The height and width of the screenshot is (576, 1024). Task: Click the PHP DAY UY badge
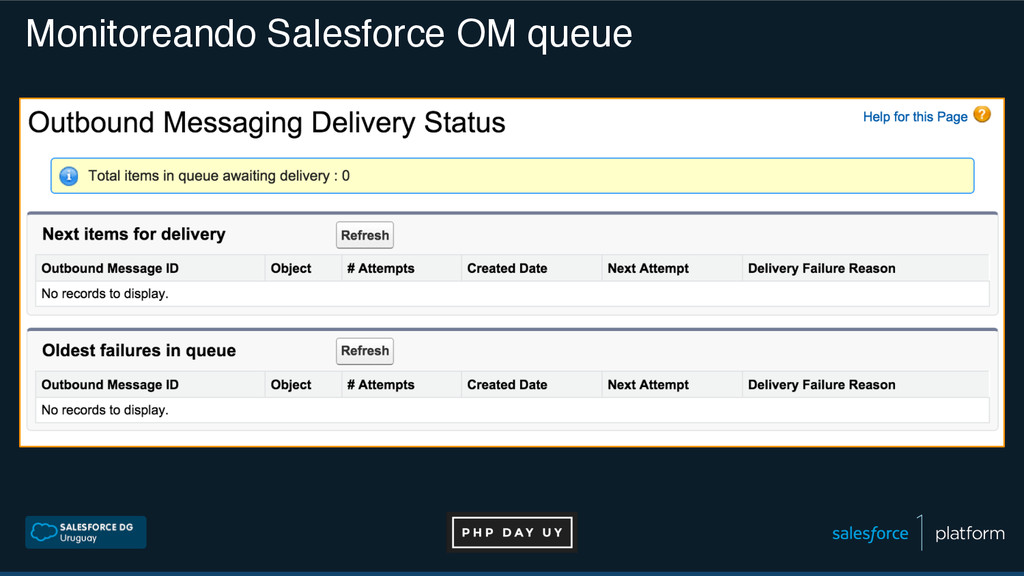(512, 532)
